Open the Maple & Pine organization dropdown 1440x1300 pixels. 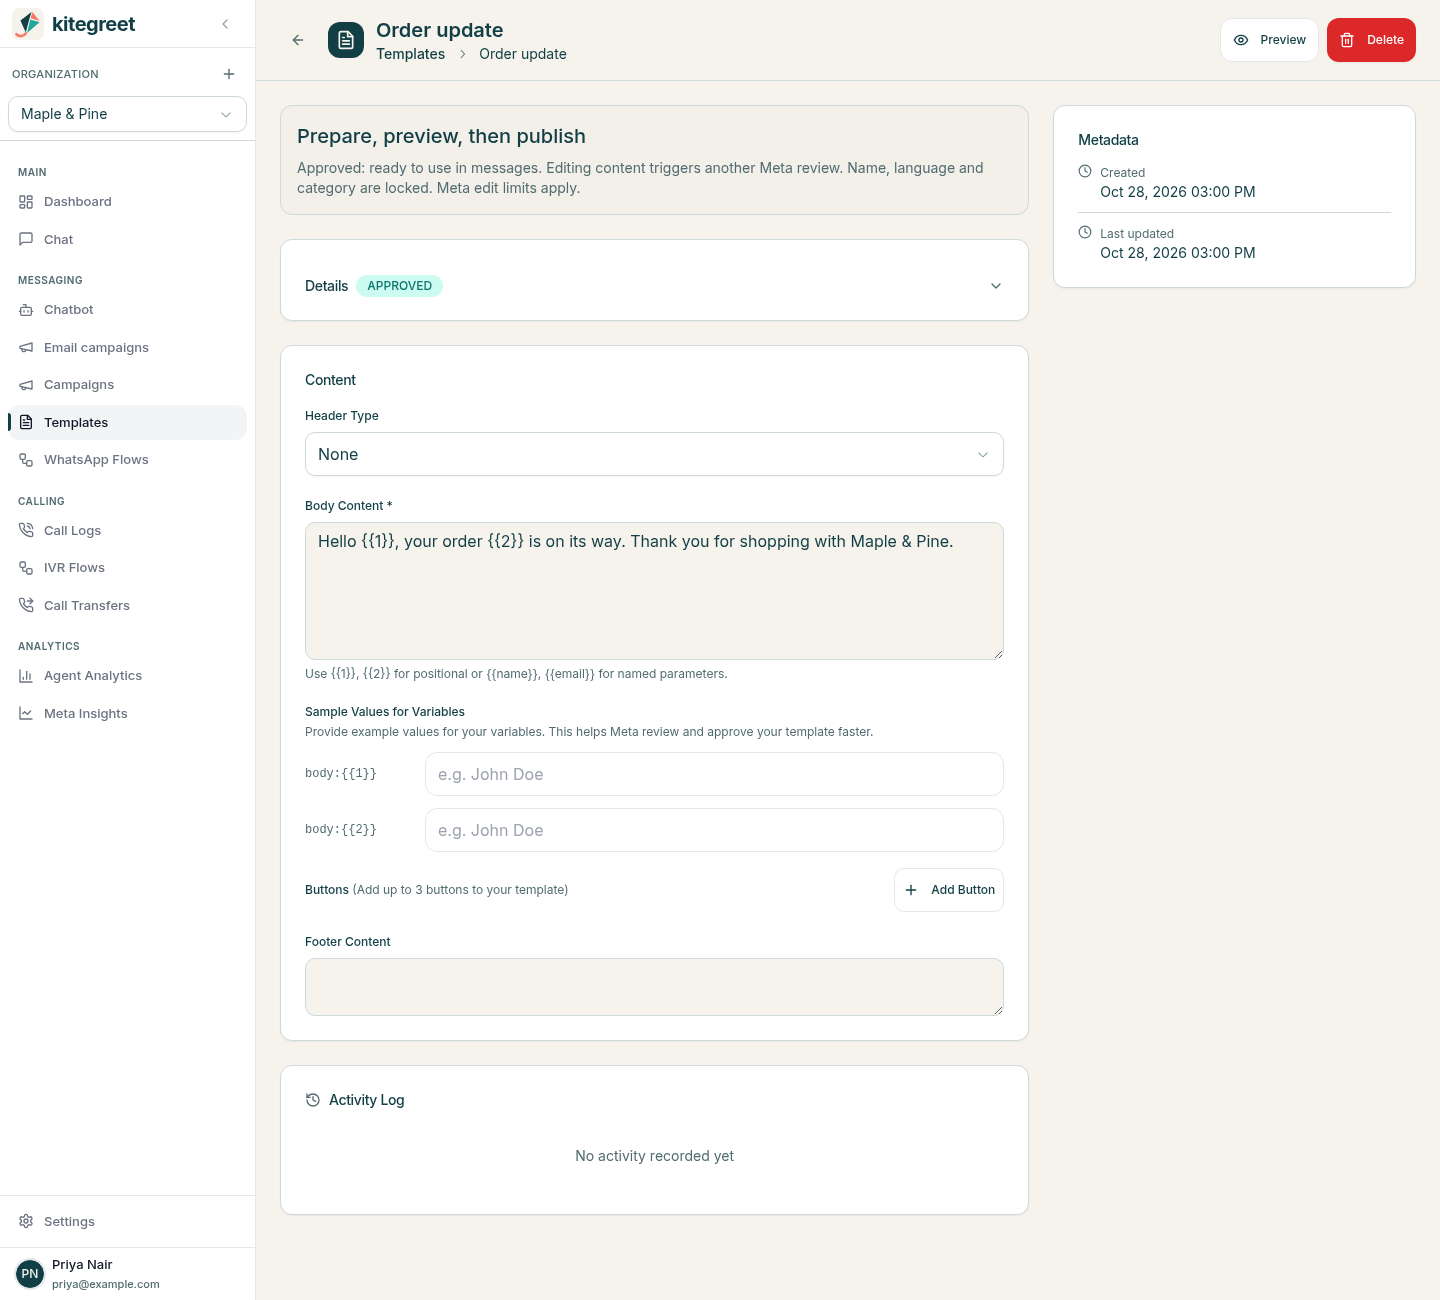point(127,114)
